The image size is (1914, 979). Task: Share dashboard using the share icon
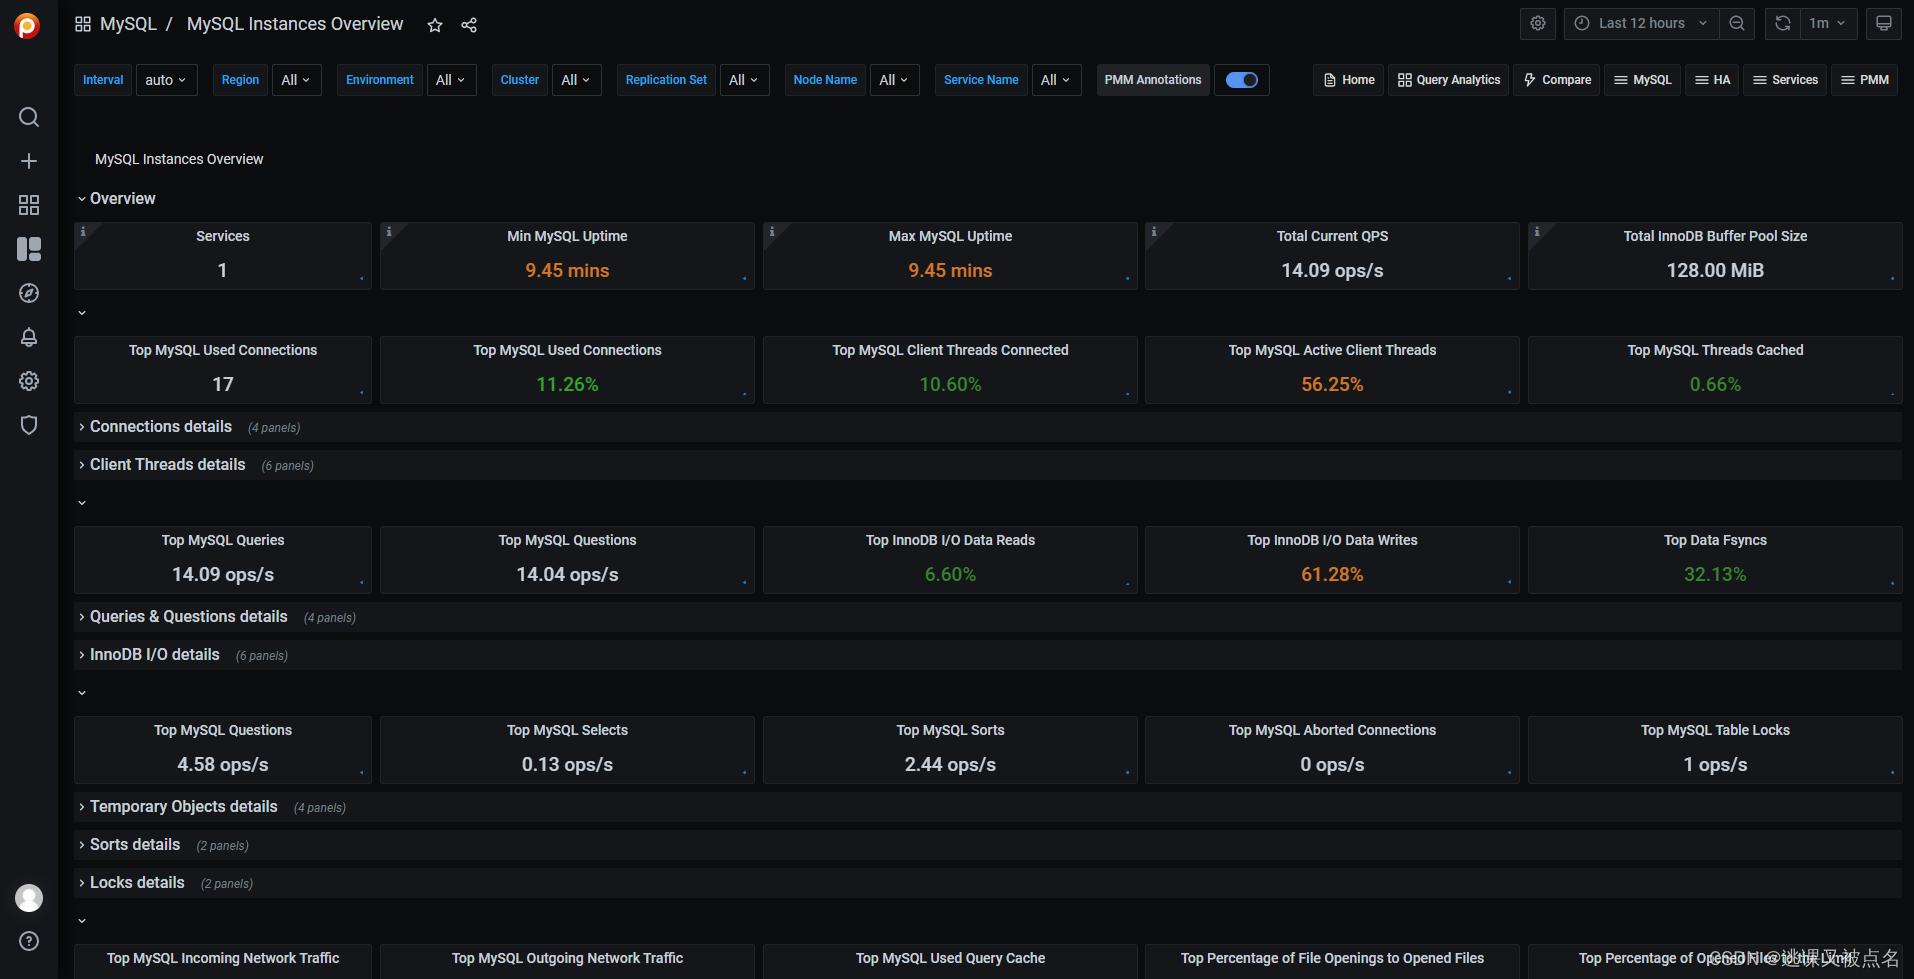click(469, 25)
